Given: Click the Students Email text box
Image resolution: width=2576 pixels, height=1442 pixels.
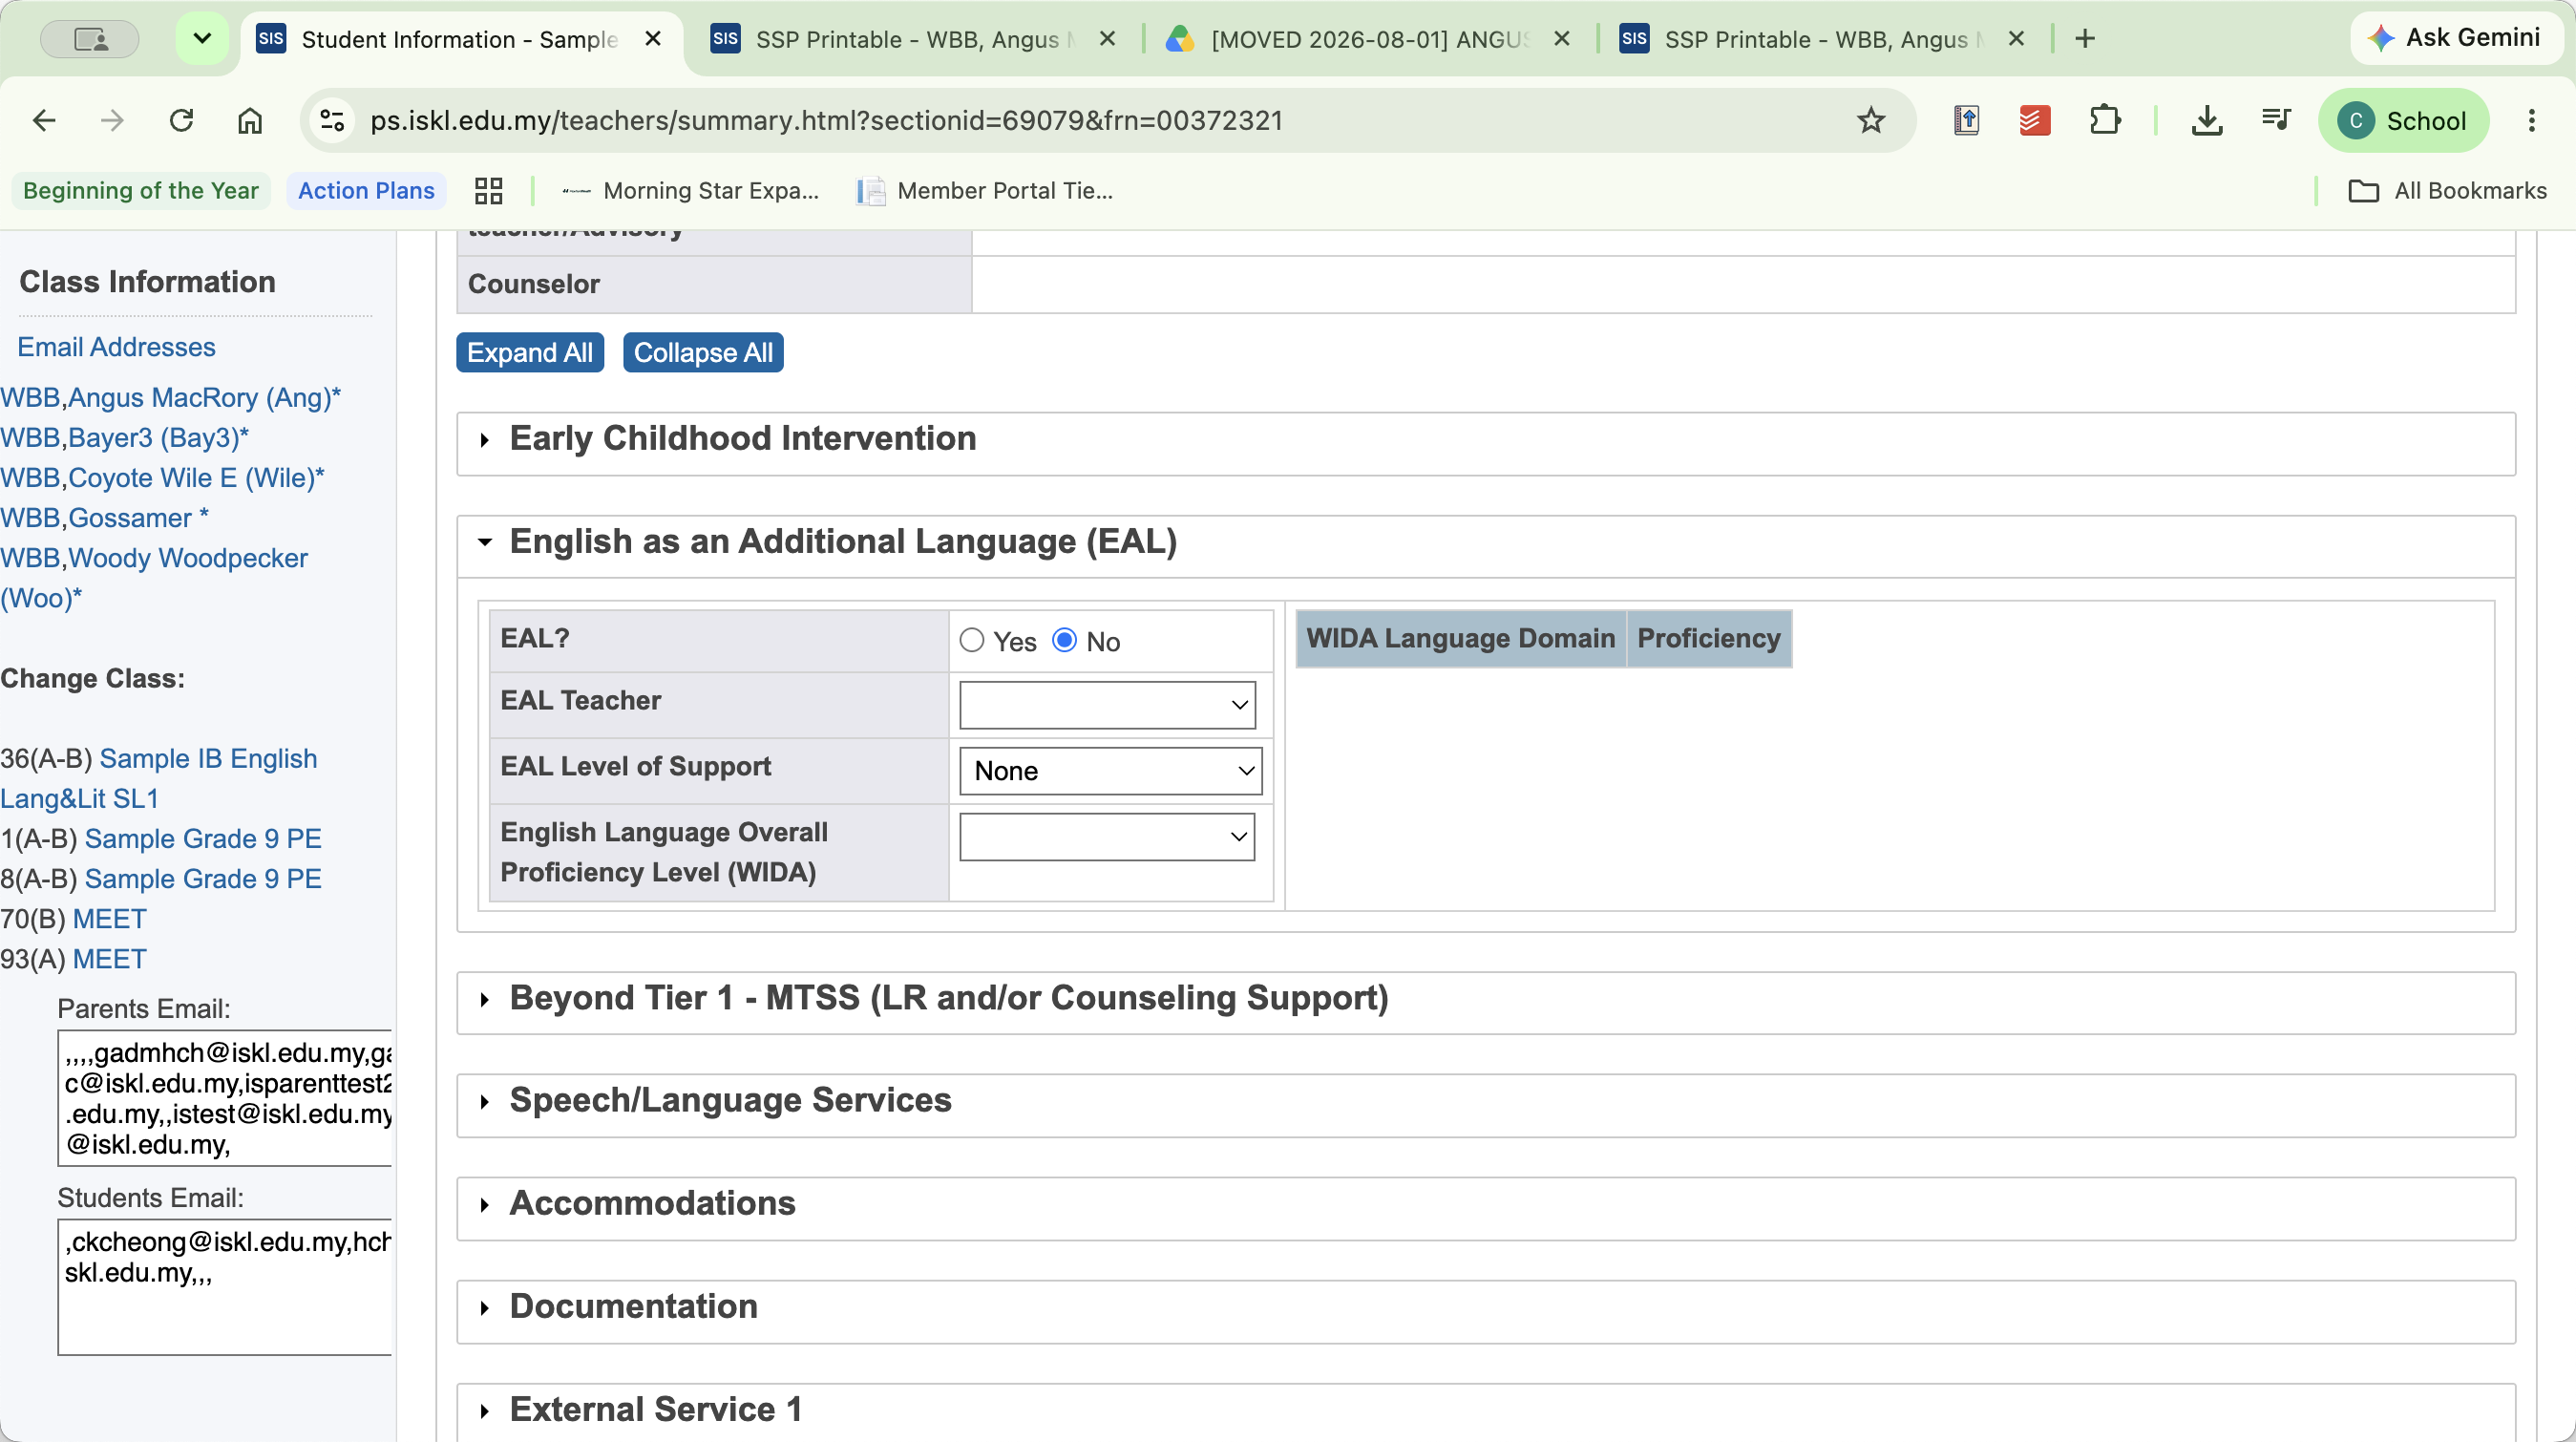Looking at the screenshot, I should pos(225,1288).
